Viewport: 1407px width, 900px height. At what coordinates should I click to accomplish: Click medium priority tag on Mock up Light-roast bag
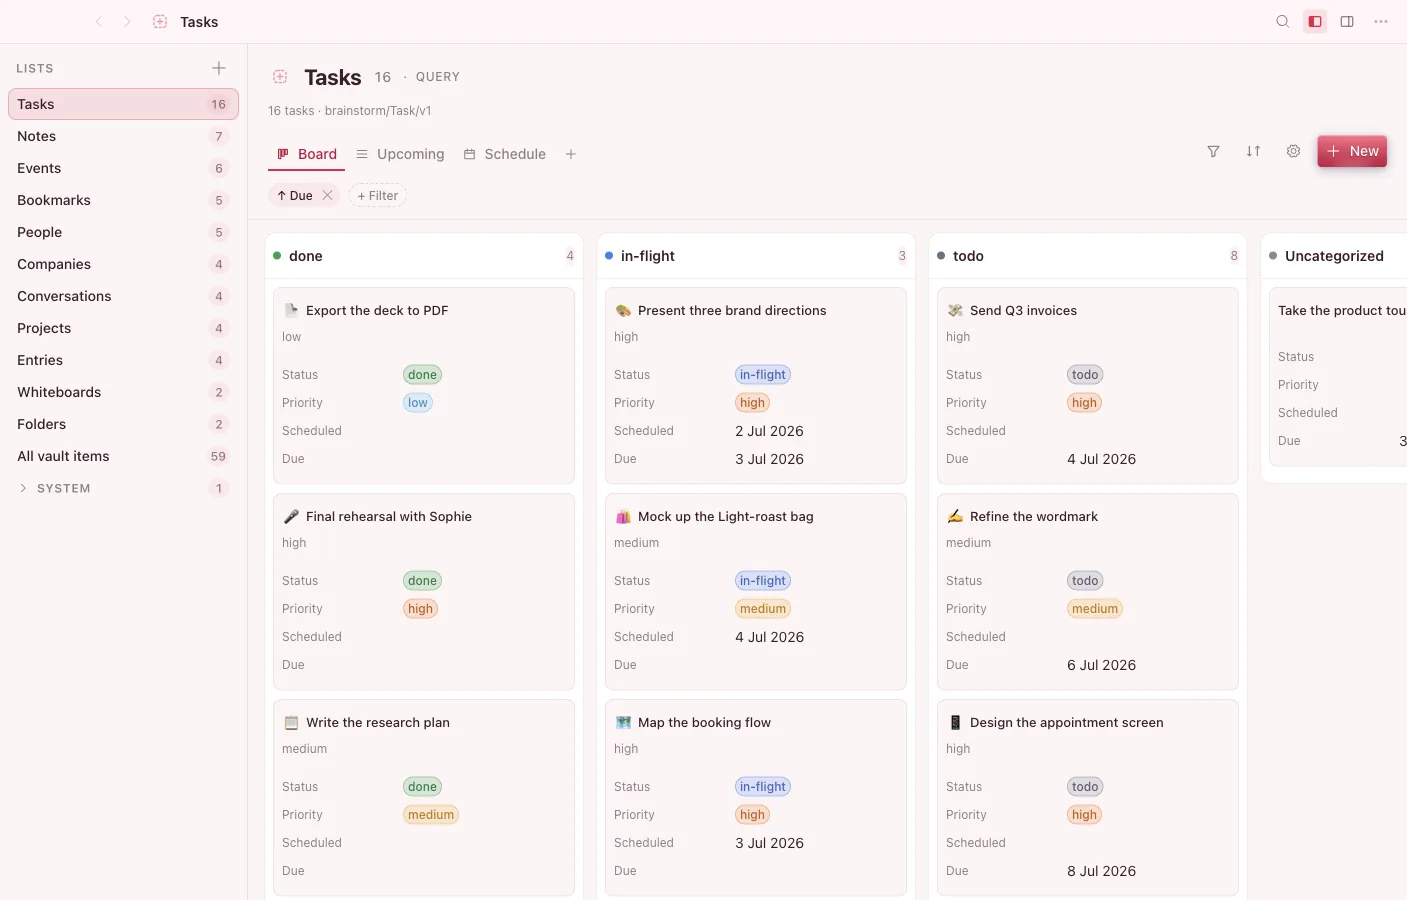pyautogui.click(x=763, y=609)
